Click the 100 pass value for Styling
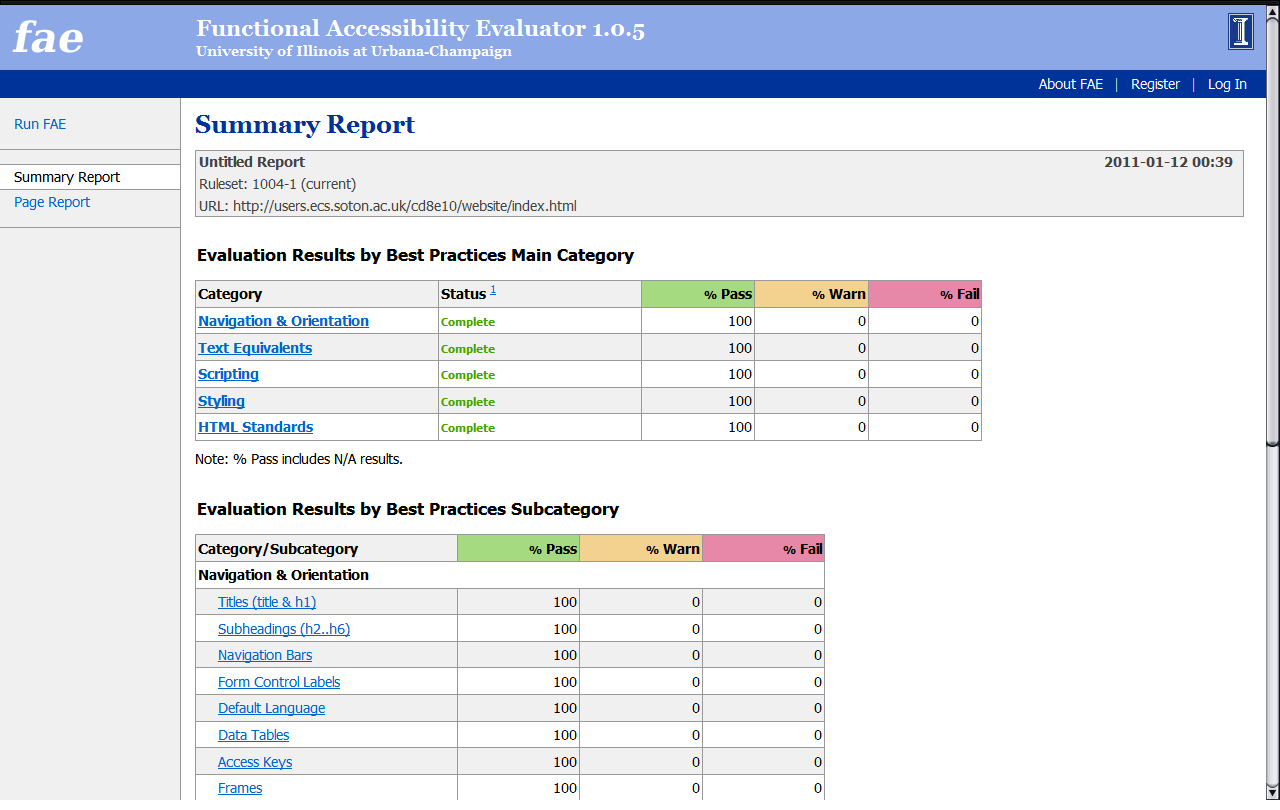The image size is (1280, 810). pos(739,401)
